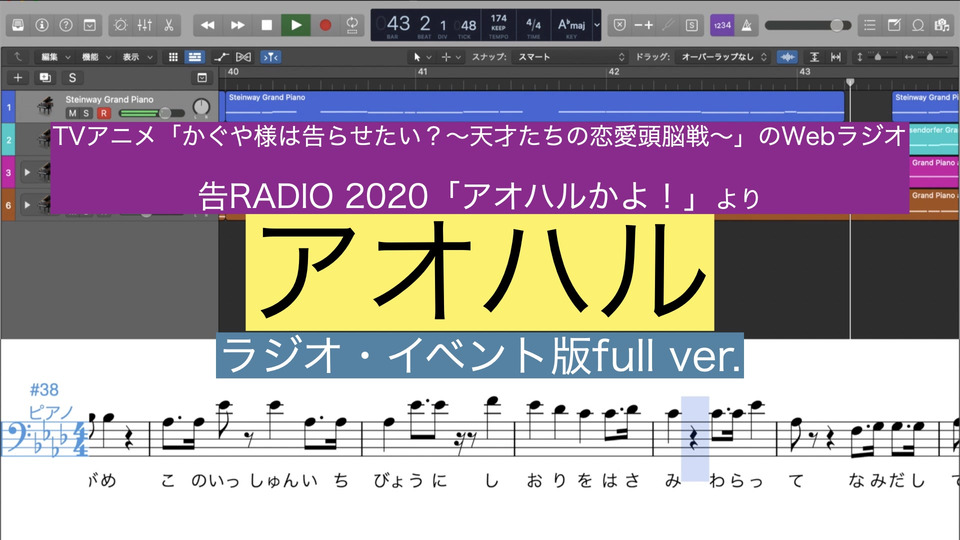Open the Editors with the scissors icon

[x=168, y=25]
